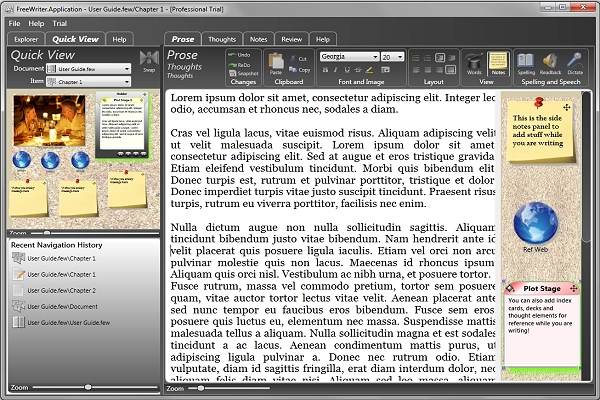Start Dictate with the microphone icon
This screenshot has width=600, height=400.
click(x=575, y=64)
